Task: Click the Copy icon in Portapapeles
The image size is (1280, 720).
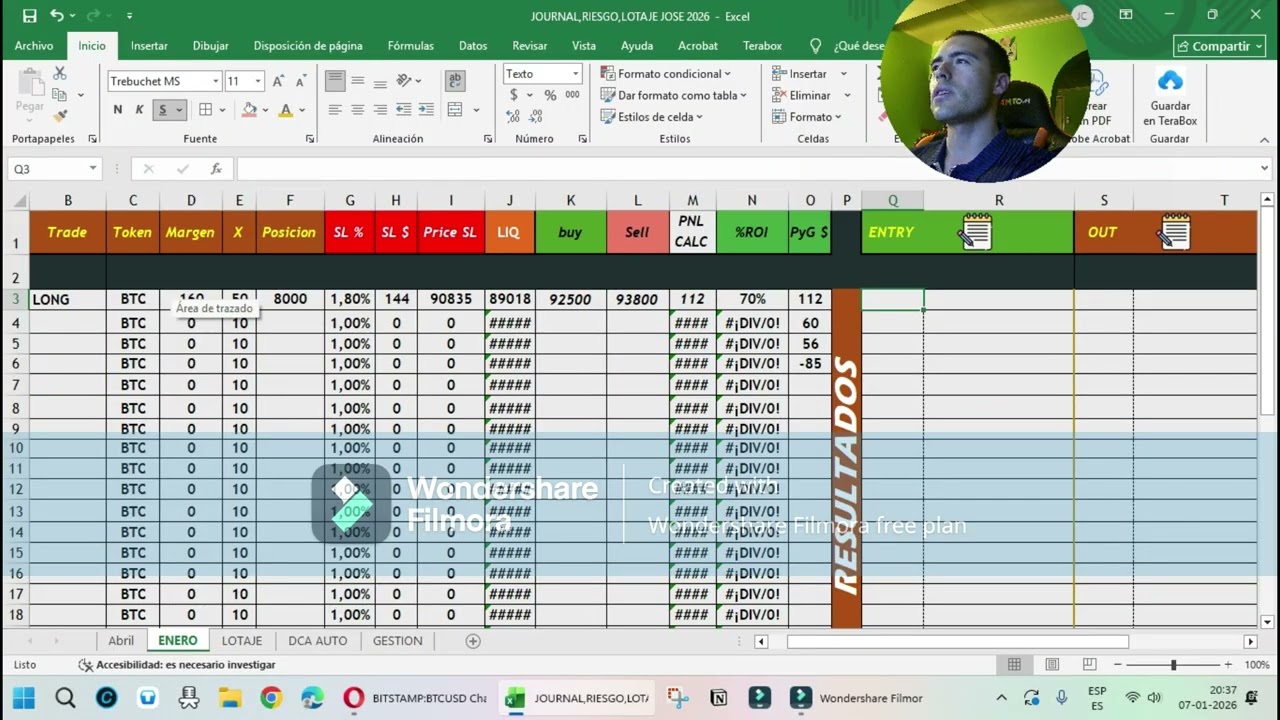Action: coord(60,95)
